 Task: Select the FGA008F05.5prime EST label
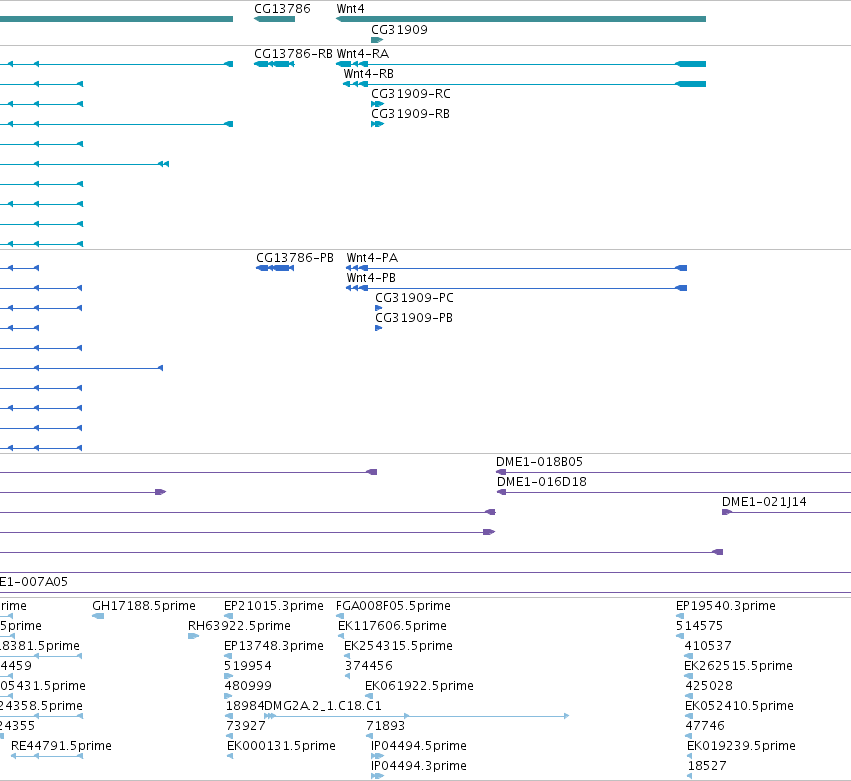393,606
